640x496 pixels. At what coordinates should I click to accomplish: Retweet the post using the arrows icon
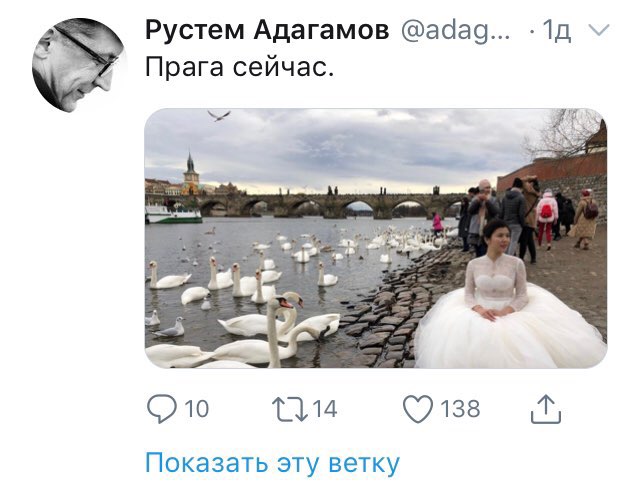(290, 409)
